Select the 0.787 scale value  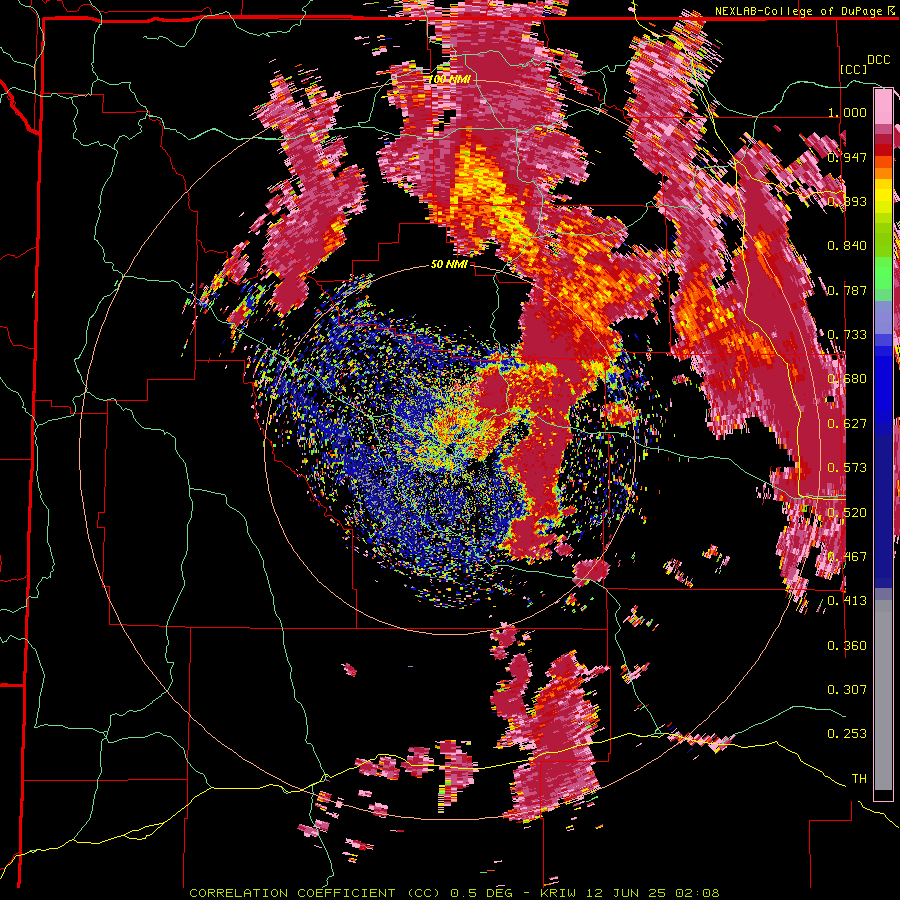click(x=847, y=290)
